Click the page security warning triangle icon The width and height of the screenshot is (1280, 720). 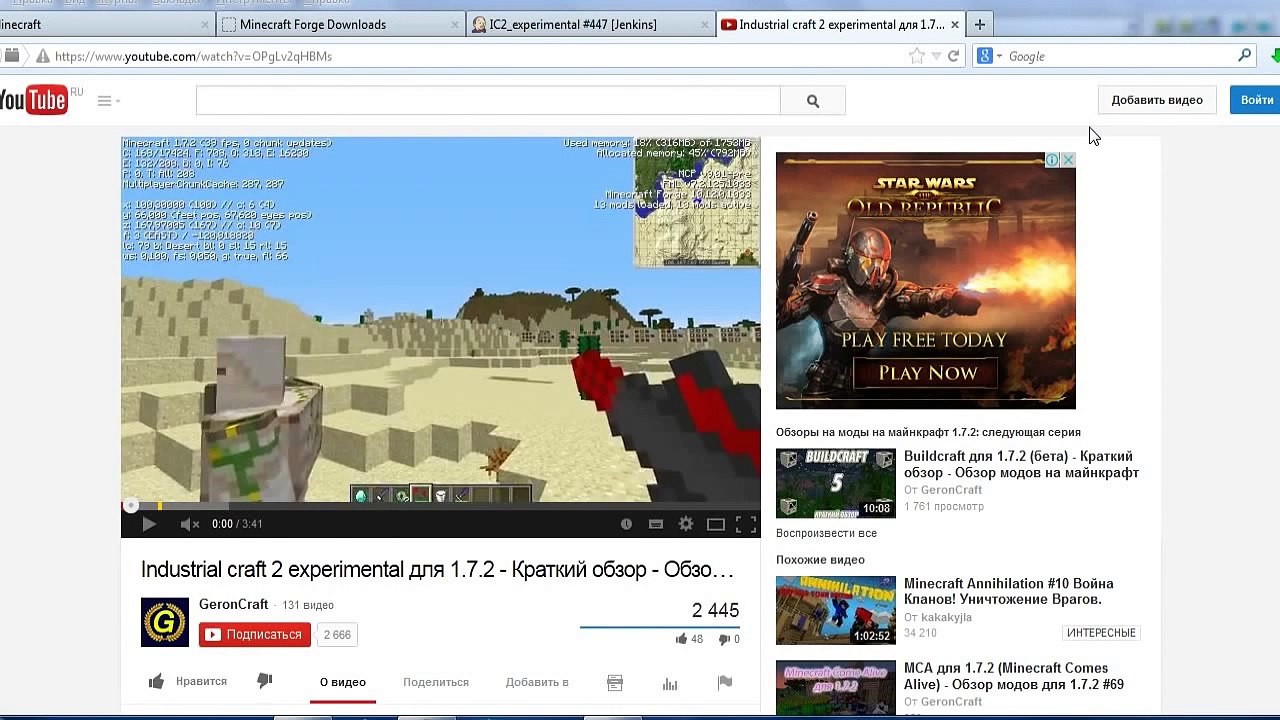43,57
